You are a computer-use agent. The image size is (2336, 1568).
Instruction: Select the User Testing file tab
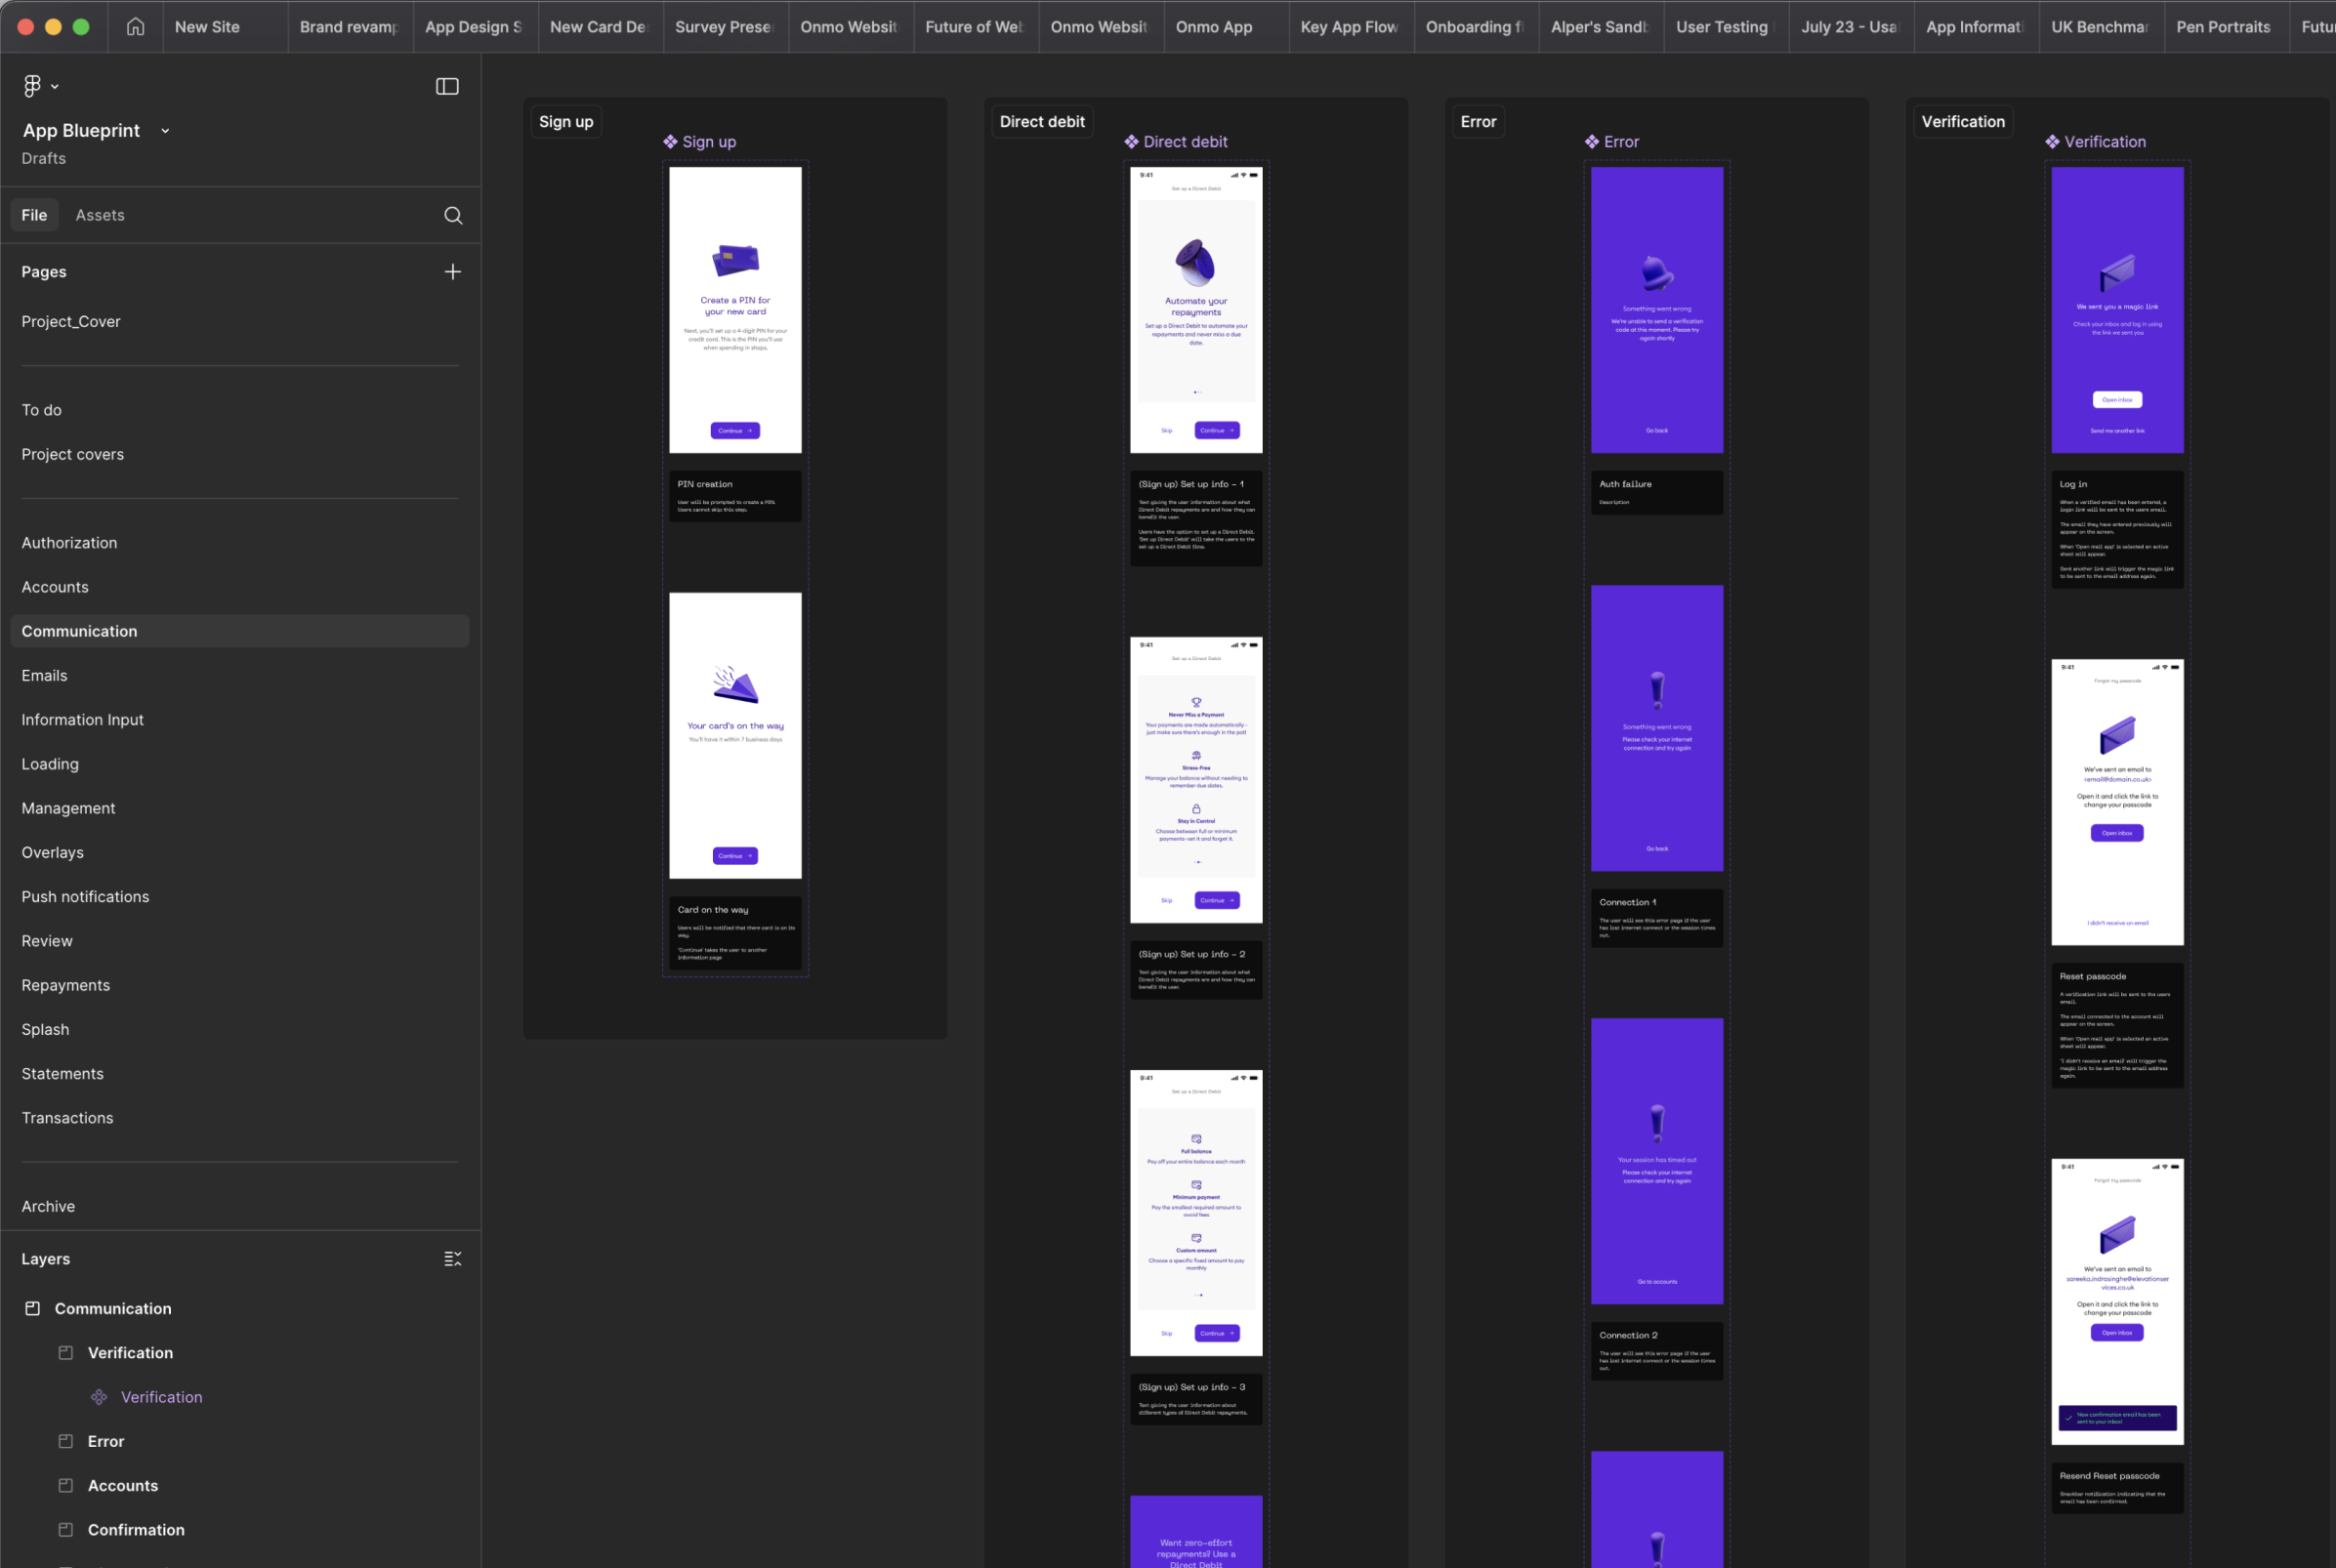(1722, 27)
